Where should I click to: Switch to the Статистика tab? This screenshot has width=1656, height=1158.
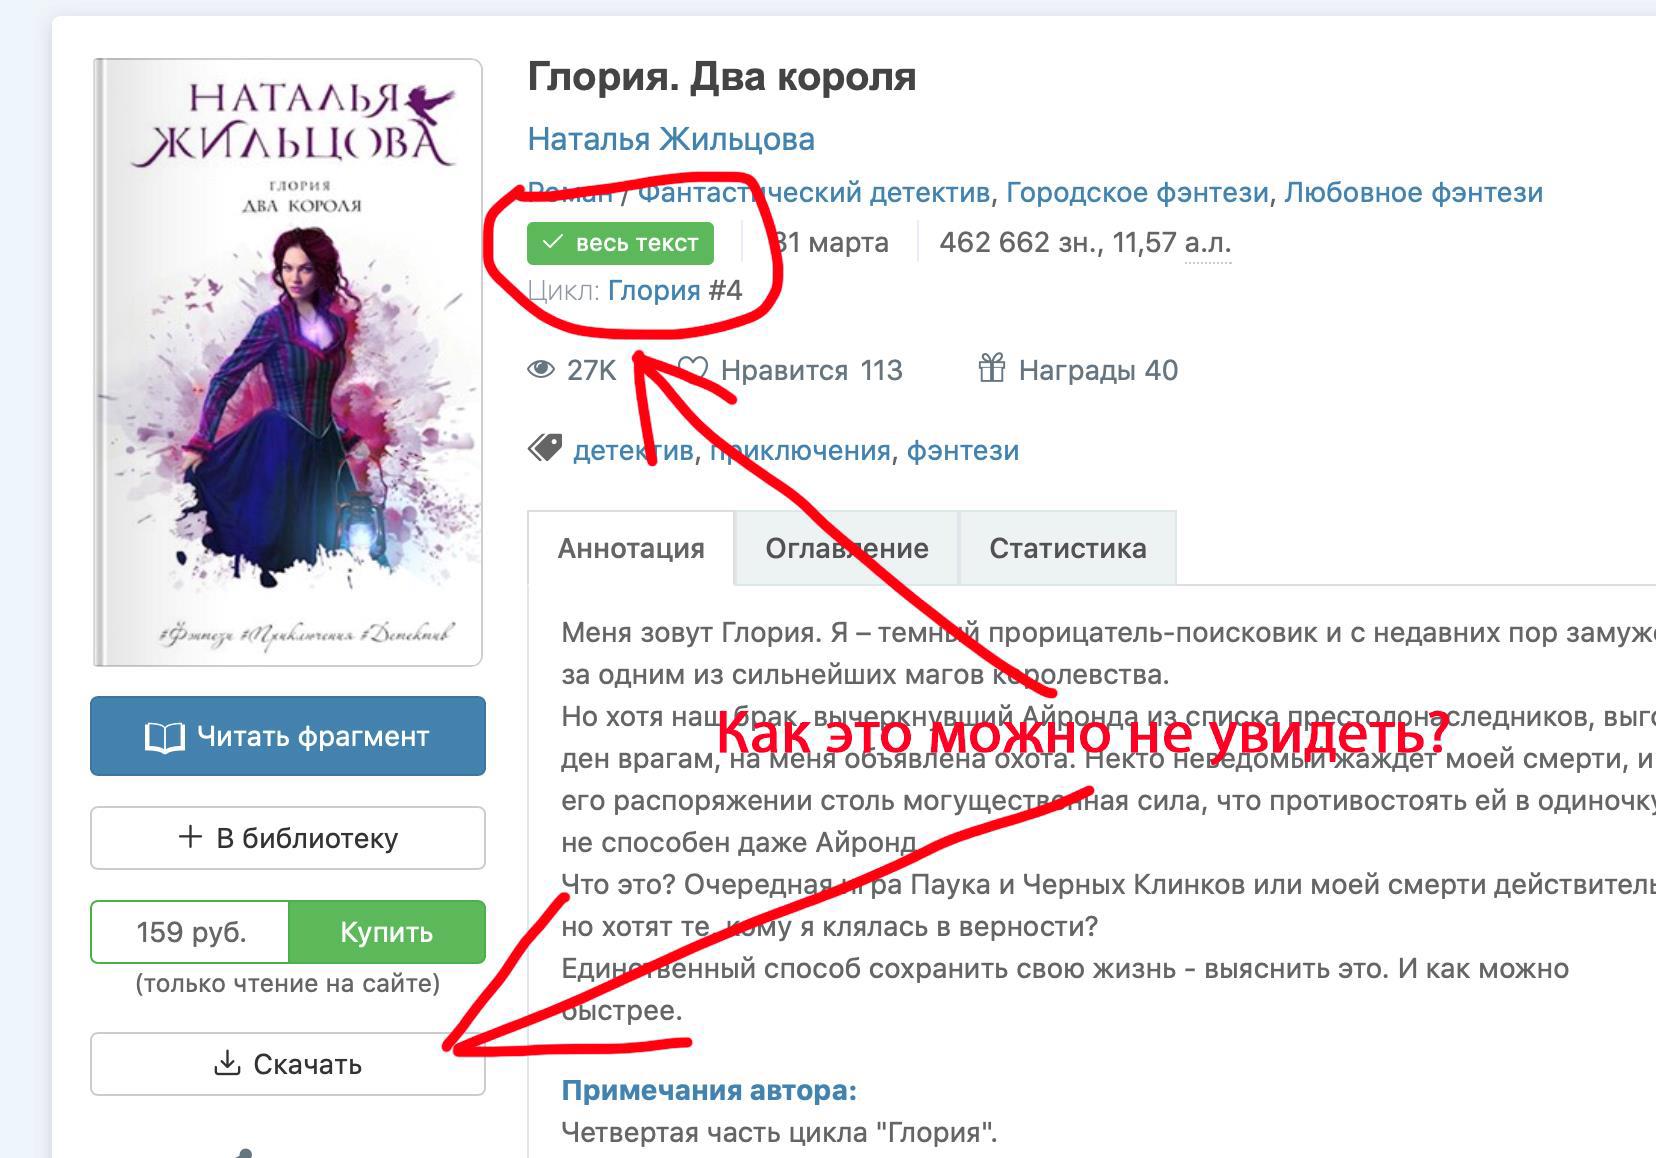tap(1067, 548)
